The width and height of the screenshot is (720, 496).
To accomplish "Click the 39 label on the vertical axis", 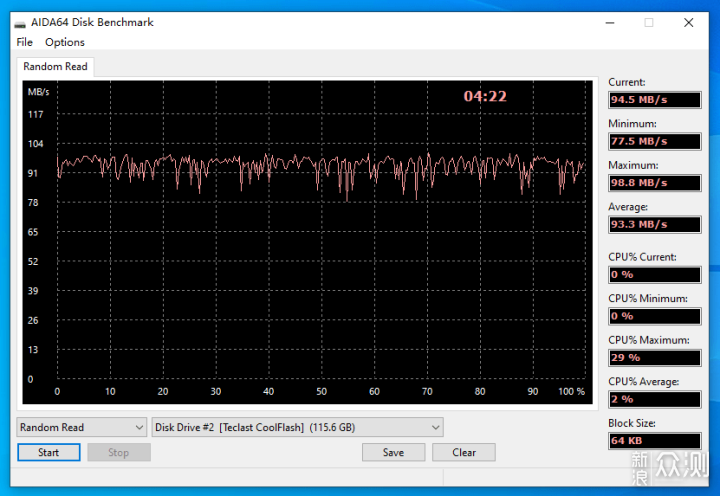I will point(33,291).
